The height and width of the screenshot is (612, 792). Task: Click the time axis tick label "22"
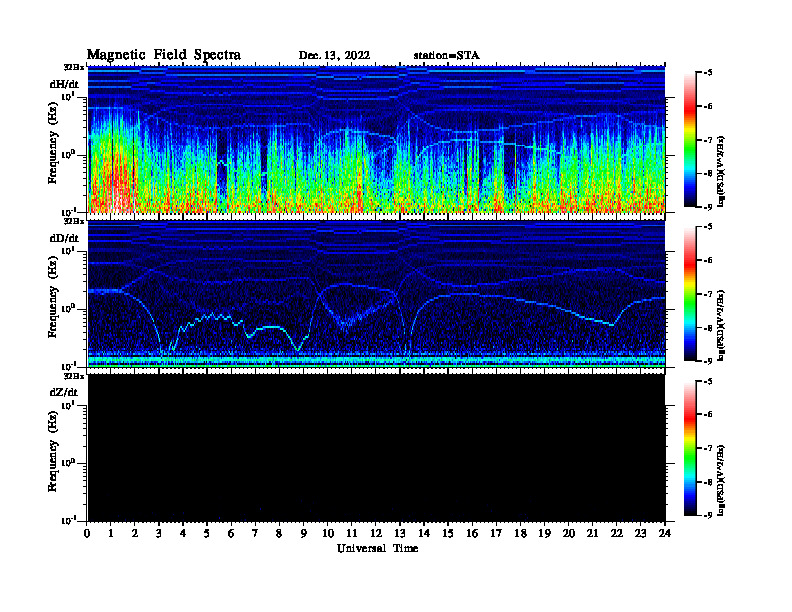[x=616, y=534]
